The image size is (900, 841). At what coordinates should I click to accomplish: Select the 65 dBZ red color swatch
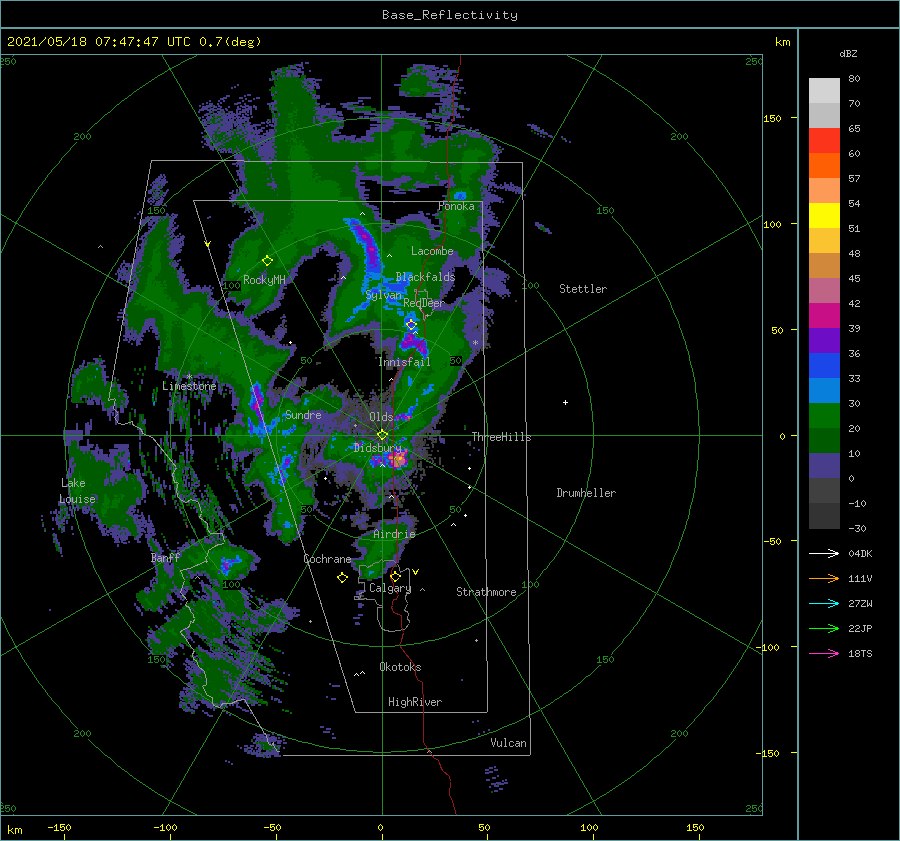pos(824,140)
